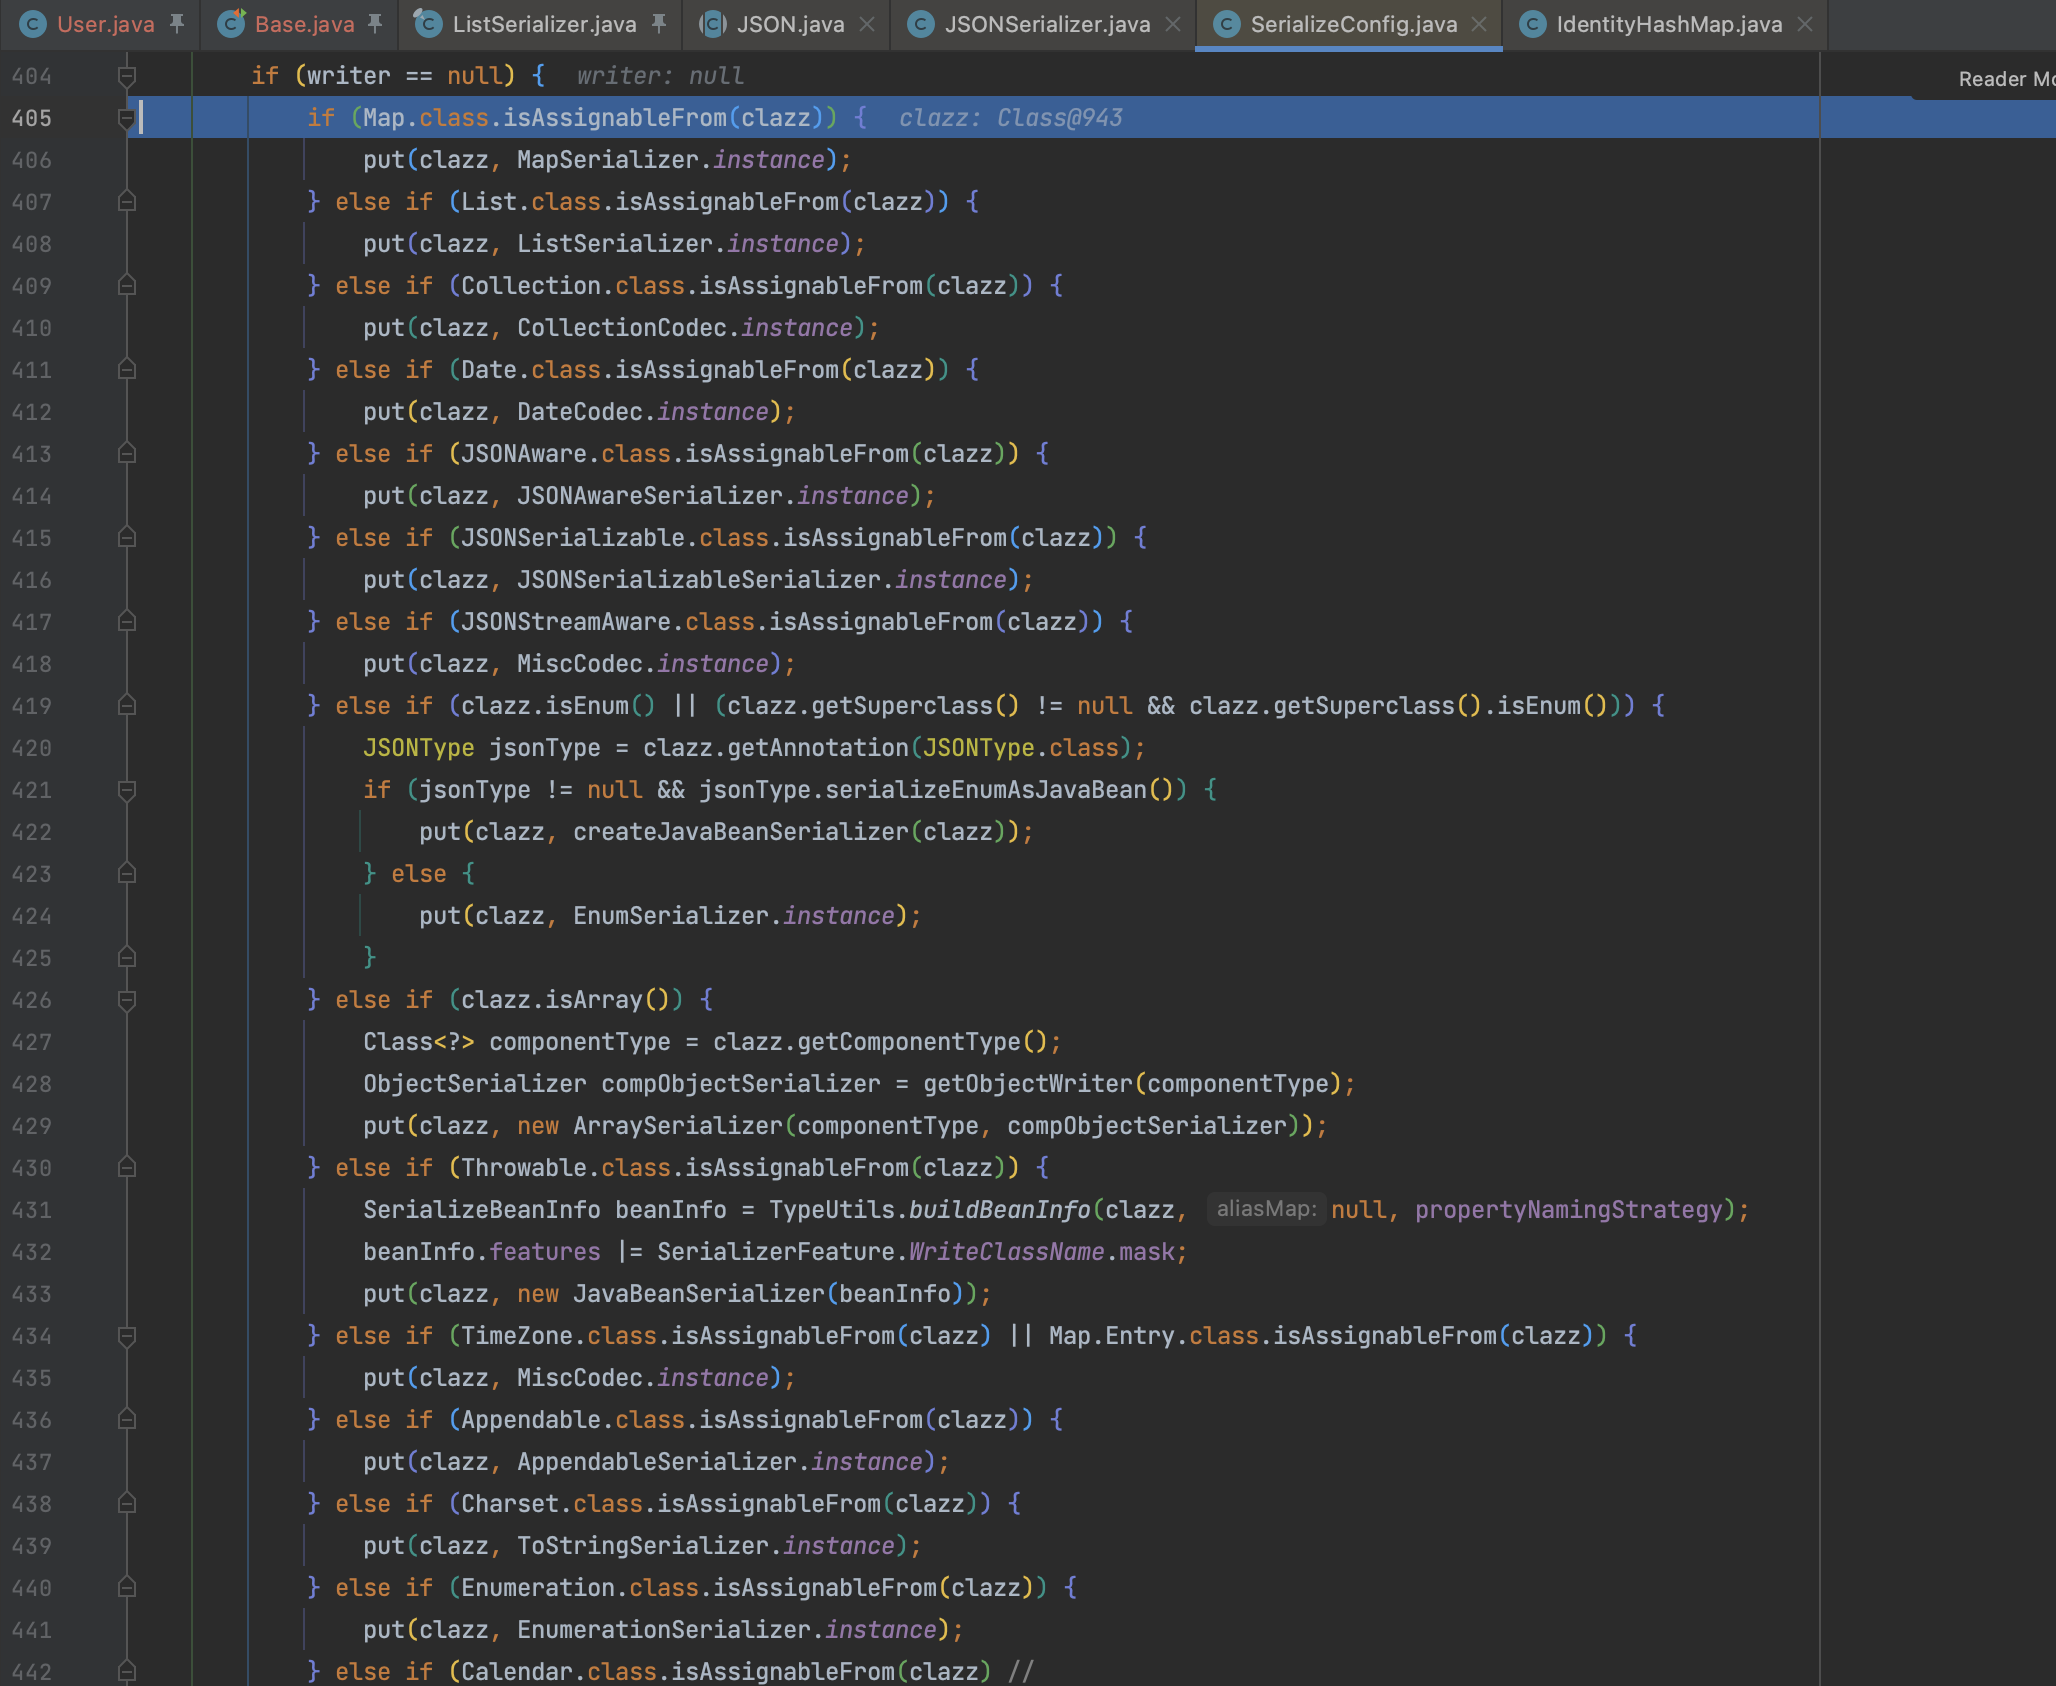The image size is (2056, 1686).
Task: Open the Base.java editor tab
Action: [x=304, y=24]
